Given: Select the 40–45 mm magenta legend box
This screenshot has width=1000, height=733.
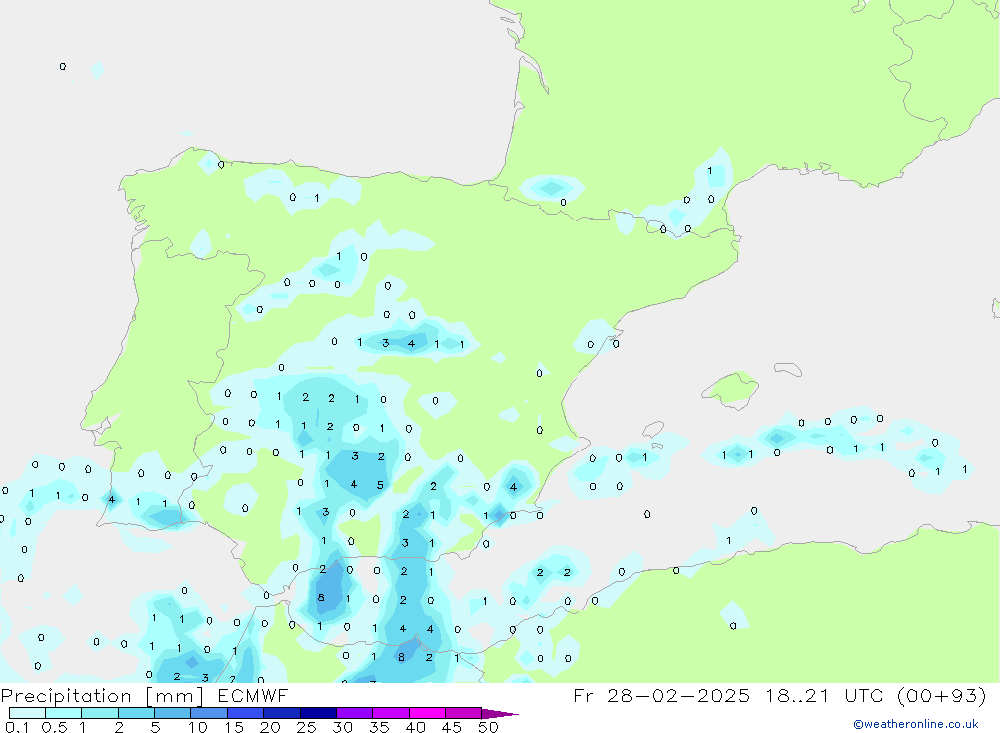Looking at the screenshot, I should [x=427, y=713].
